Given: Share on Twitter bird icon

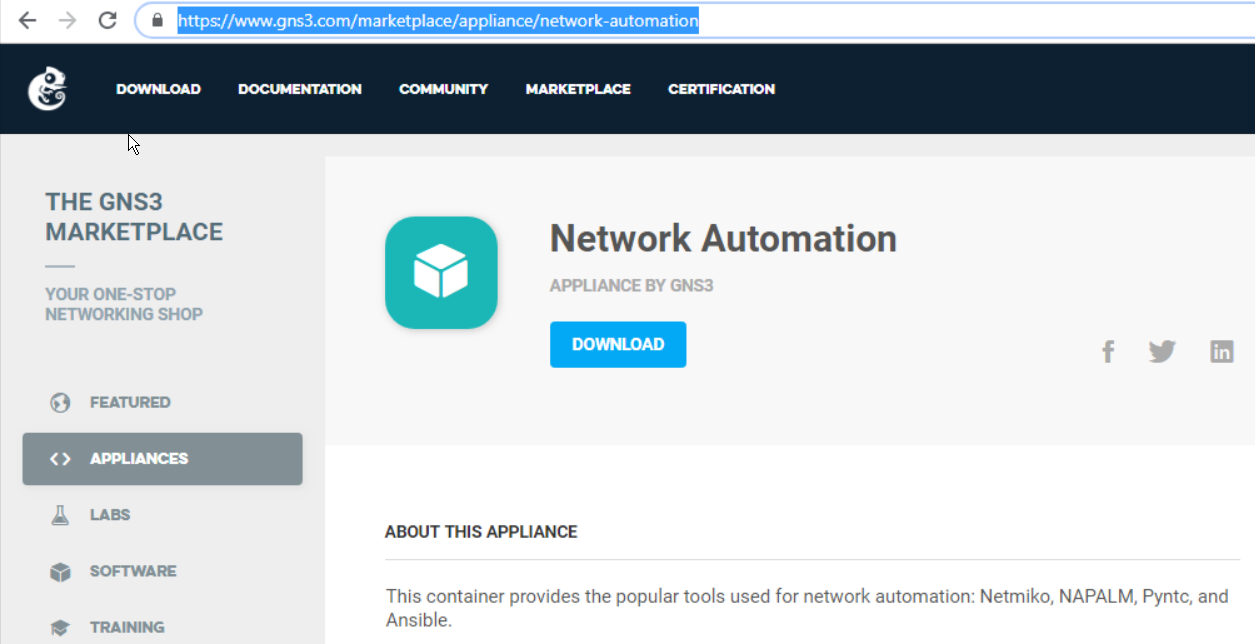Looking at the screenshot, I should tap(1162, 351).
